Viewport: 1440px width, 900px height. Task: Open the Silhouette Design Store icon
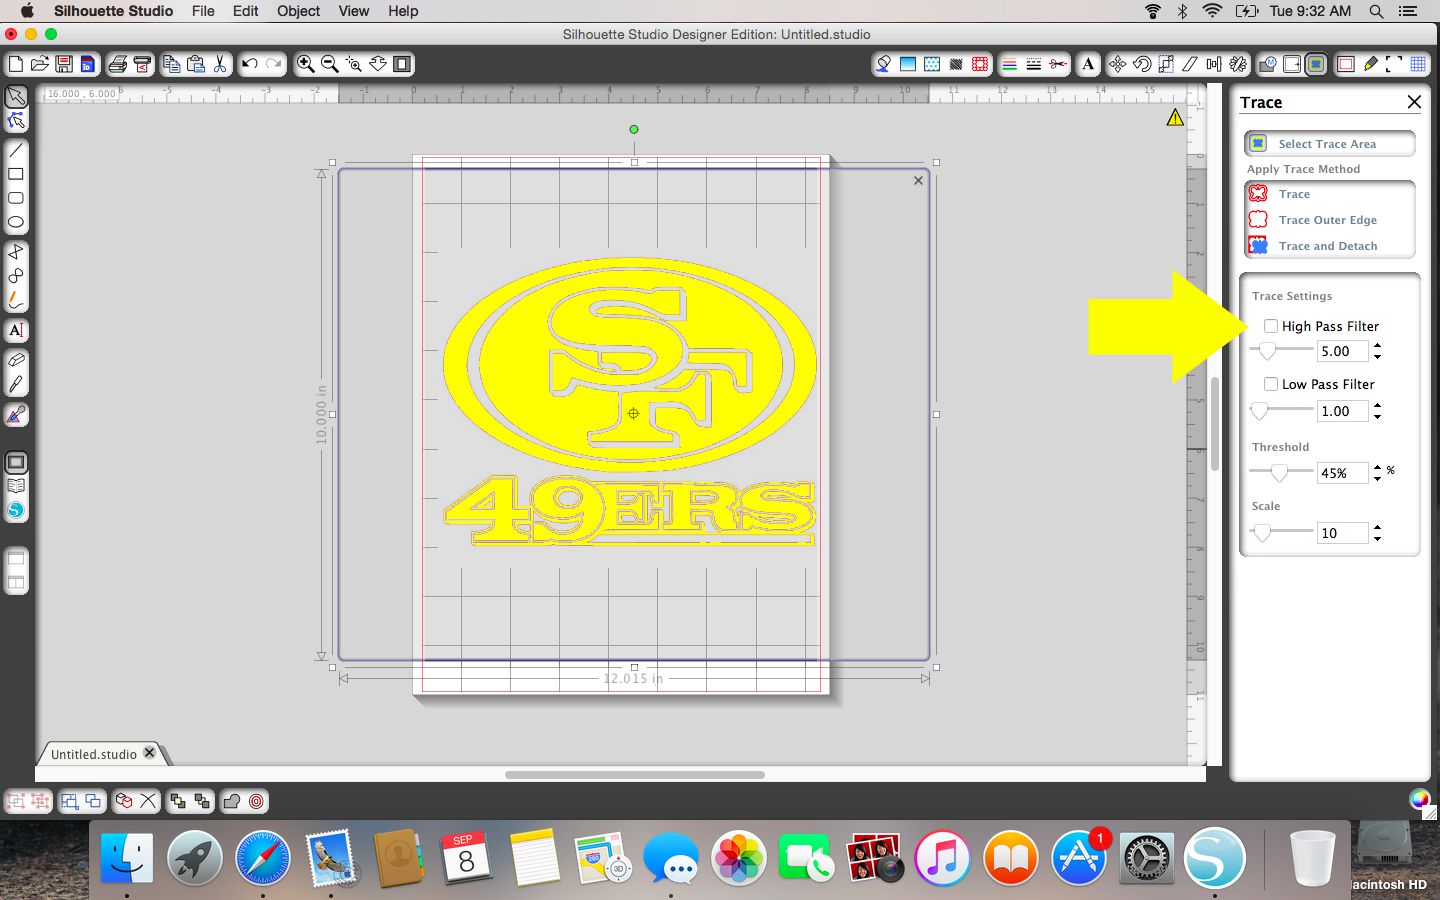click(x=16, y=510)
